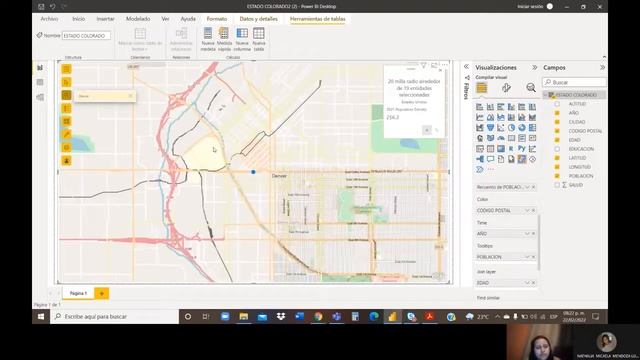Choose the line chart visual icon
The height and width of the screenshot is (360, 640).
480,118
